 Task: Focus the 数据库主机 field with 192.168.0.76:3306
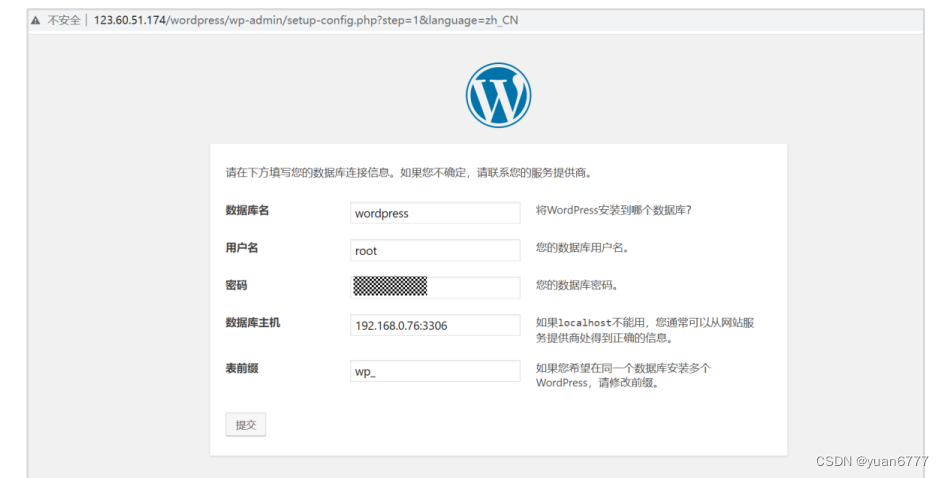(x=435, y=325)
